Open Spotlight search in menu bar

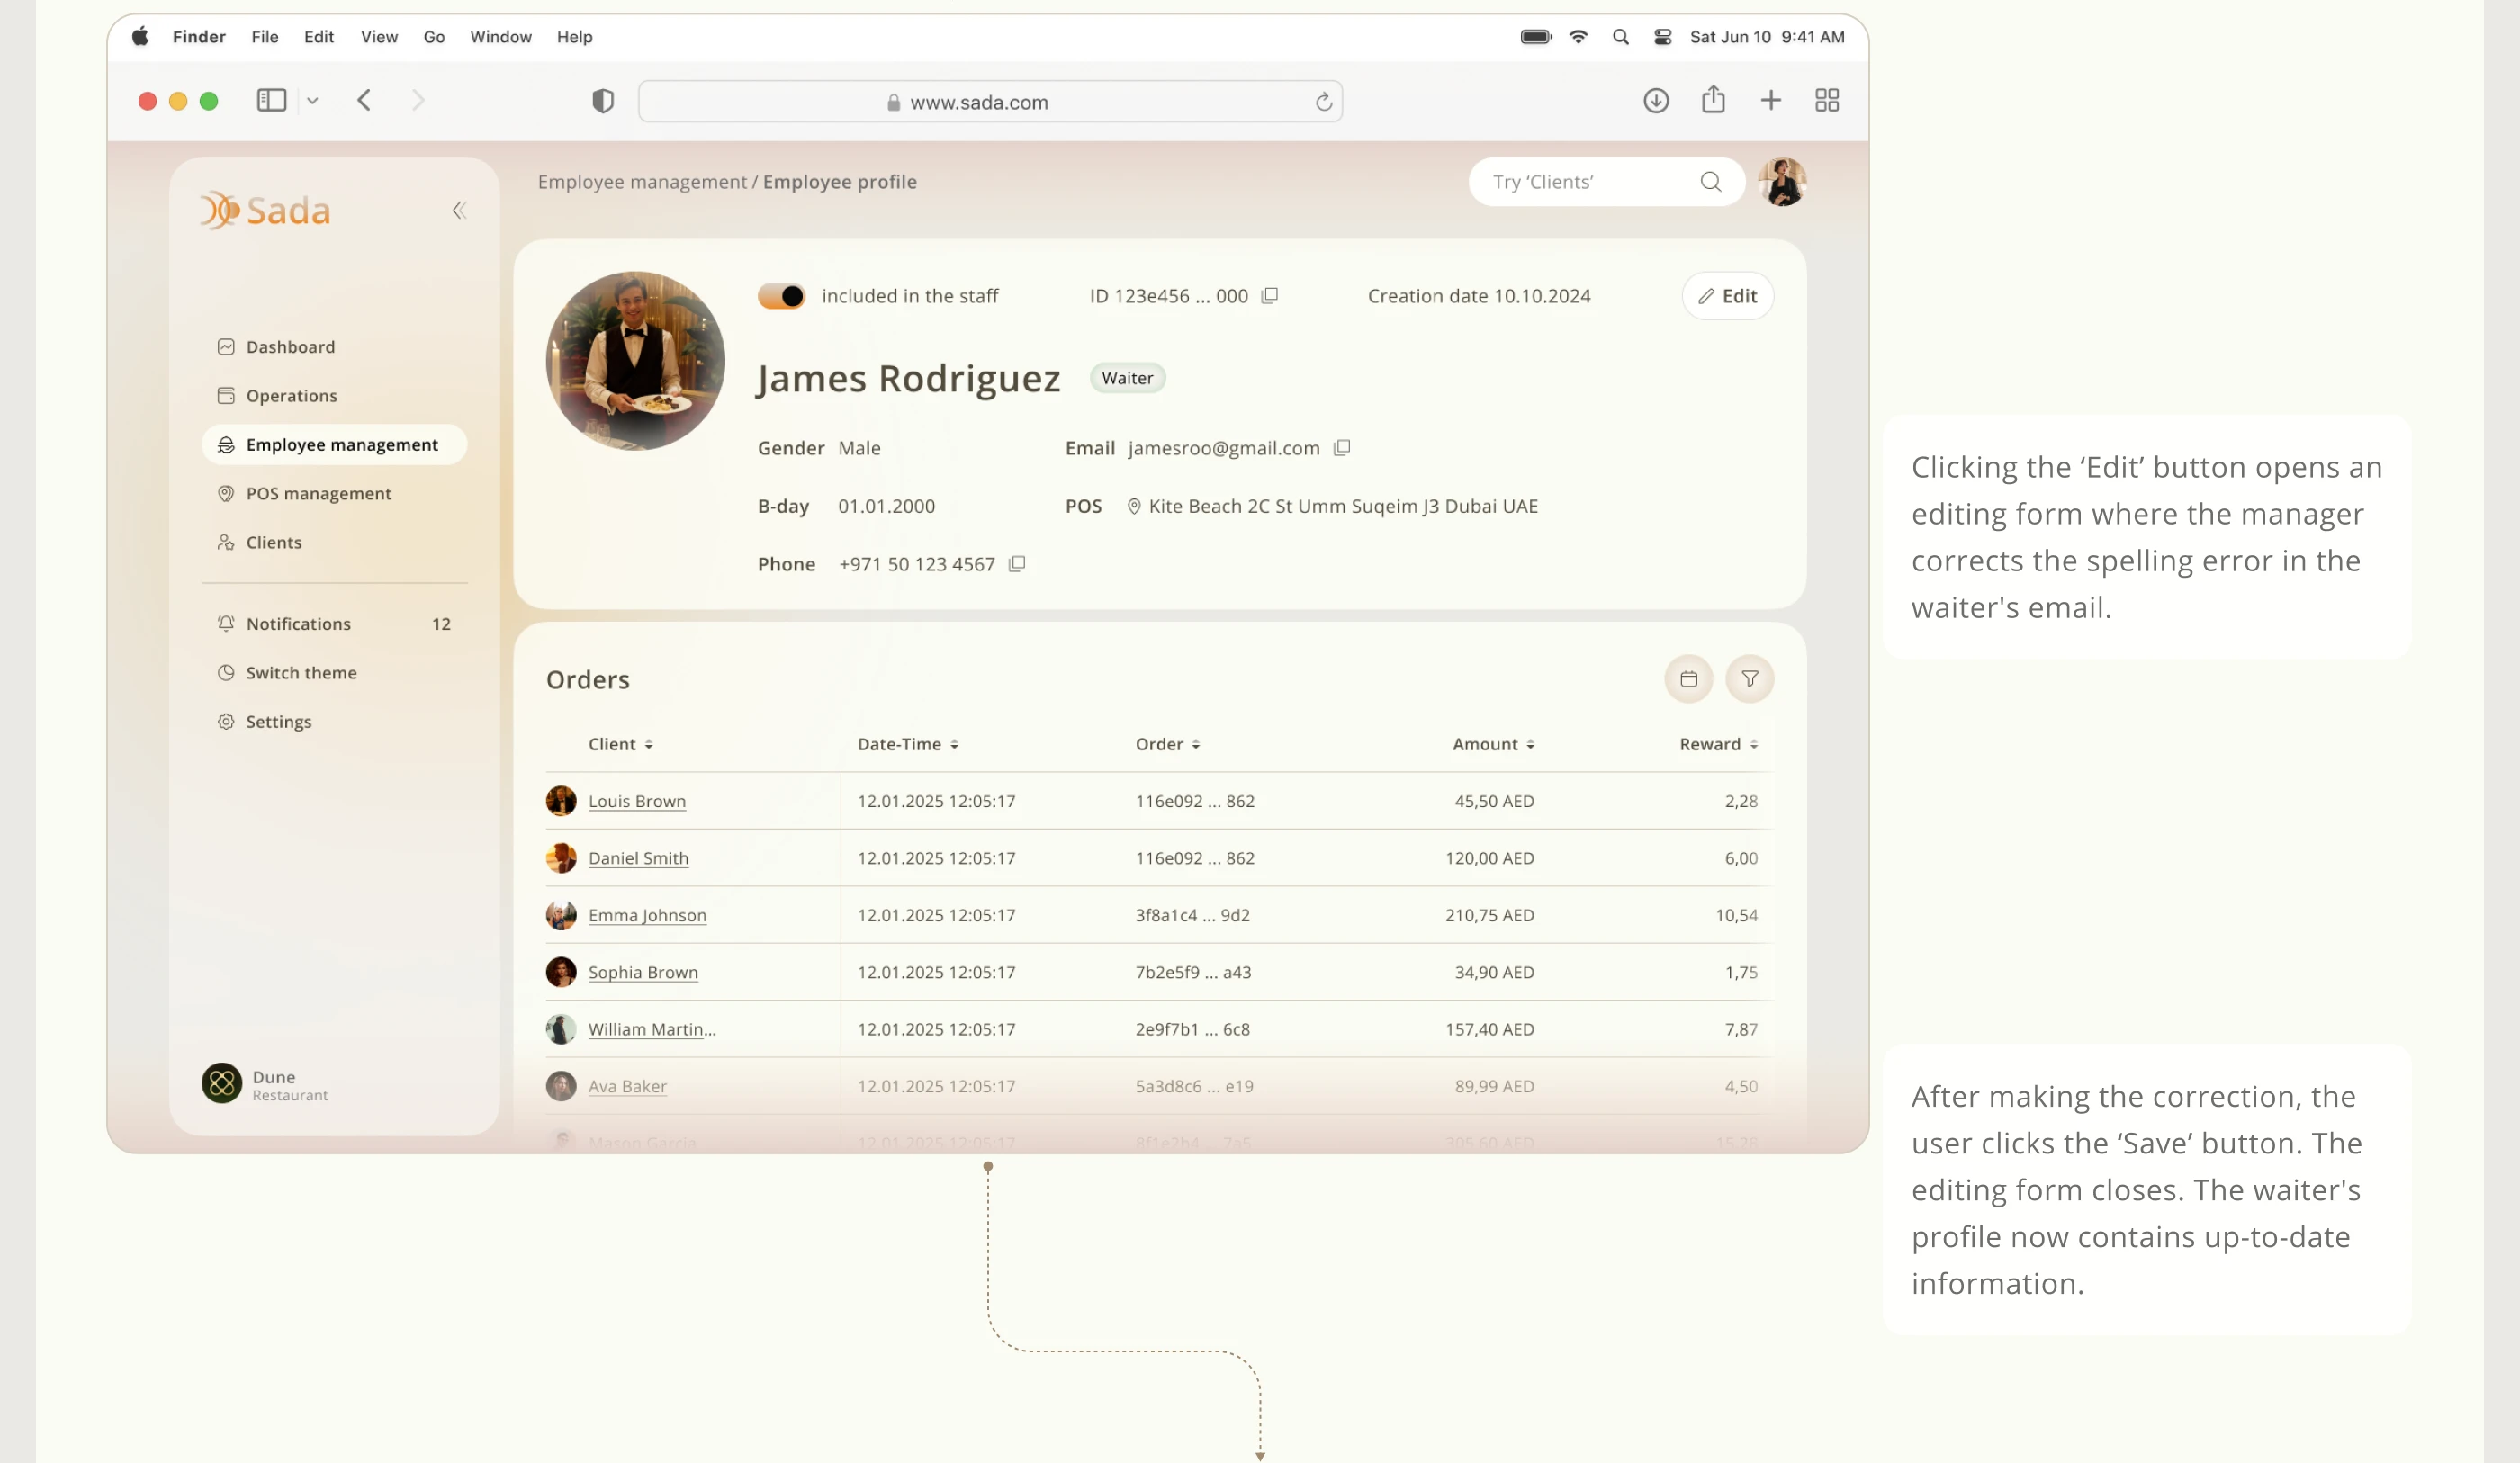point(1621,37)
